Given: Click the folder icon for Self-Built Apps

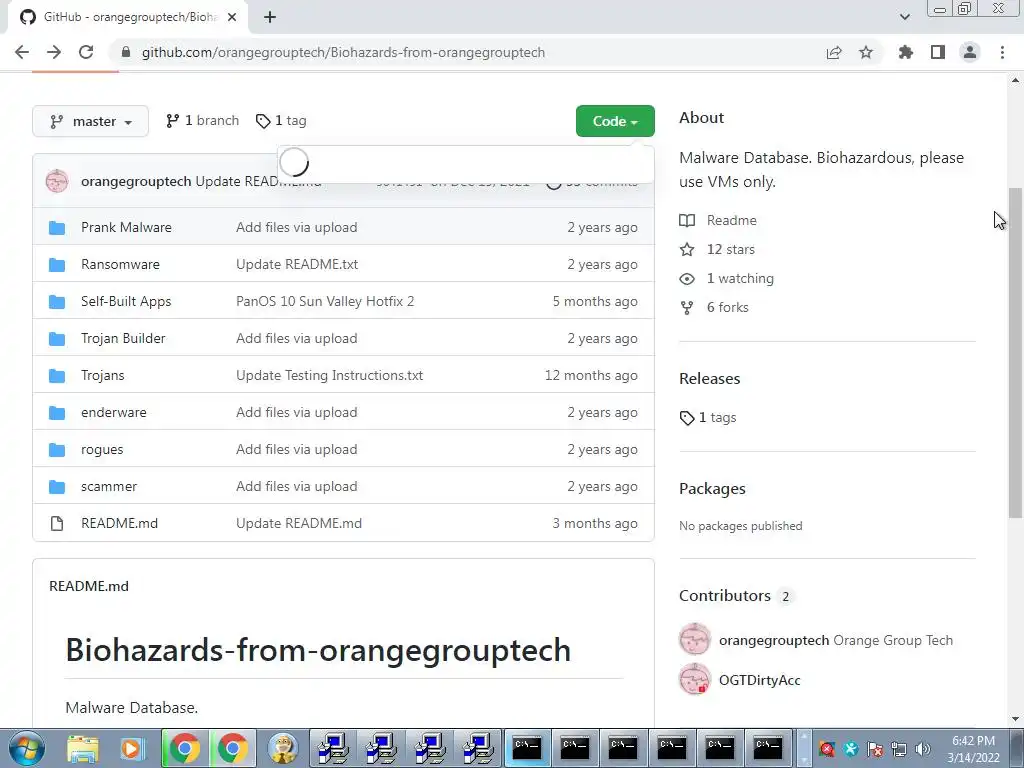Looking at the screenshot, I should click(57, 302).
